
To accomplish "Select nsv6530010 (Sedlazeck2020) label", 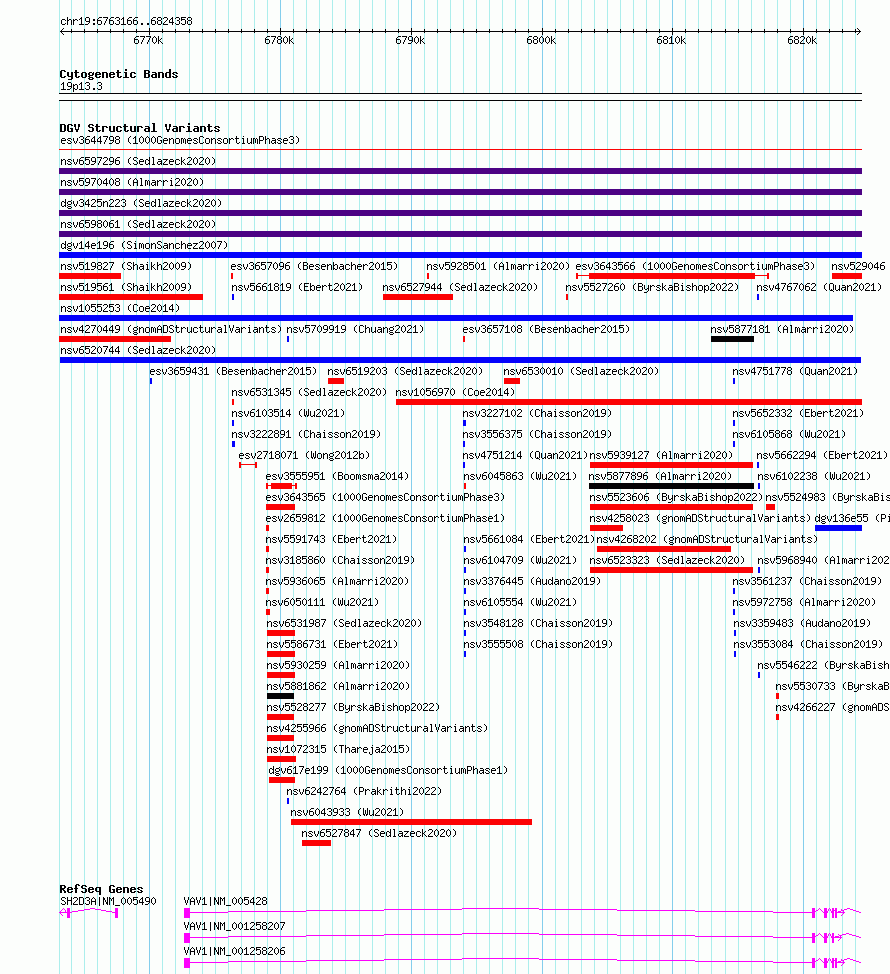I will (581, 372).
